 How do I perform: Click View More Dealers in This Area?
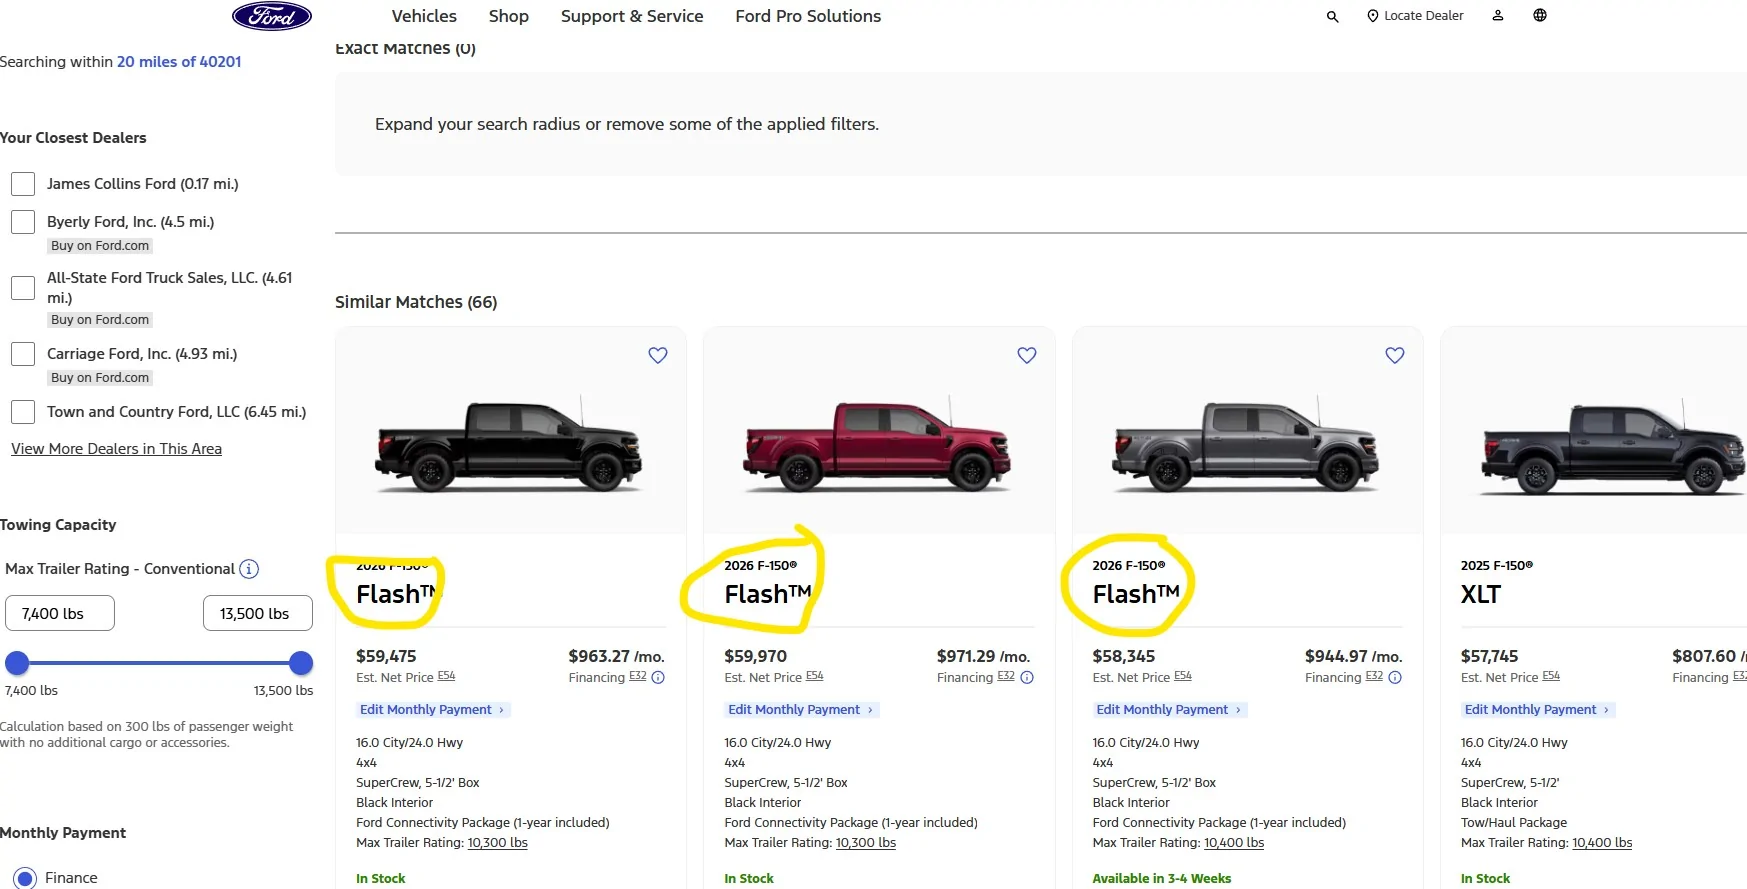click(x=116, y=449)
